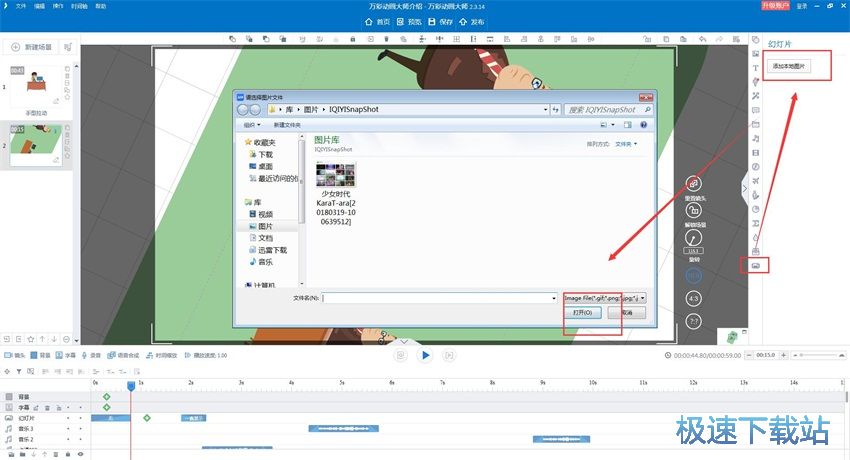Click 打开(O) in the file dialog

point(583,313)
